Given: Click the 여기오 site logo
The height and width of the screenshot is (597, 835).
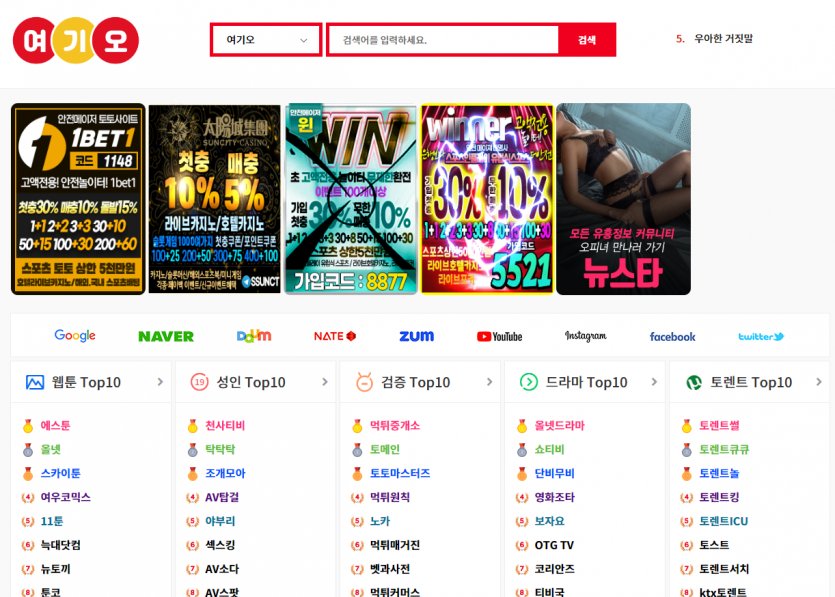Looking at the screenshot, I should 76,40.
